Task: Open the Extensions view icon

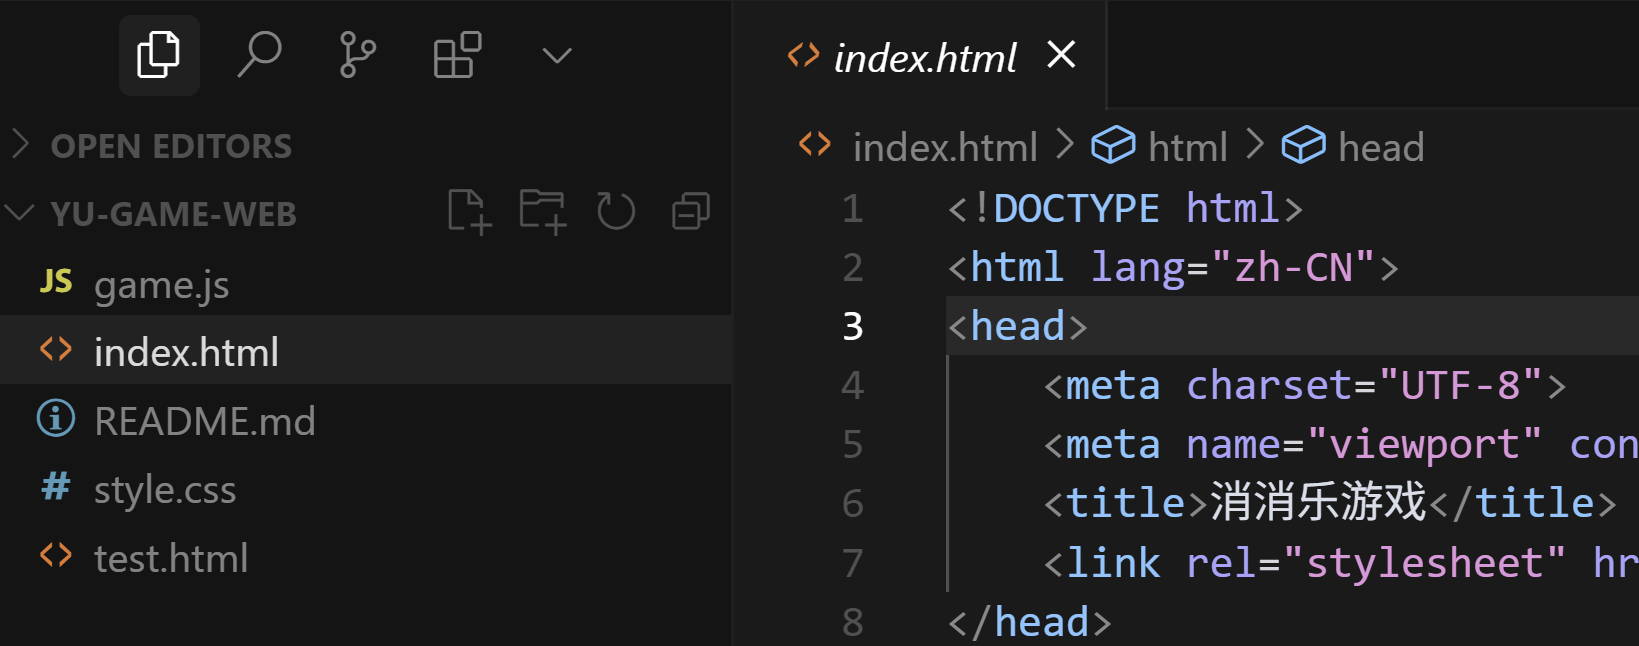Action: point(457,55)
